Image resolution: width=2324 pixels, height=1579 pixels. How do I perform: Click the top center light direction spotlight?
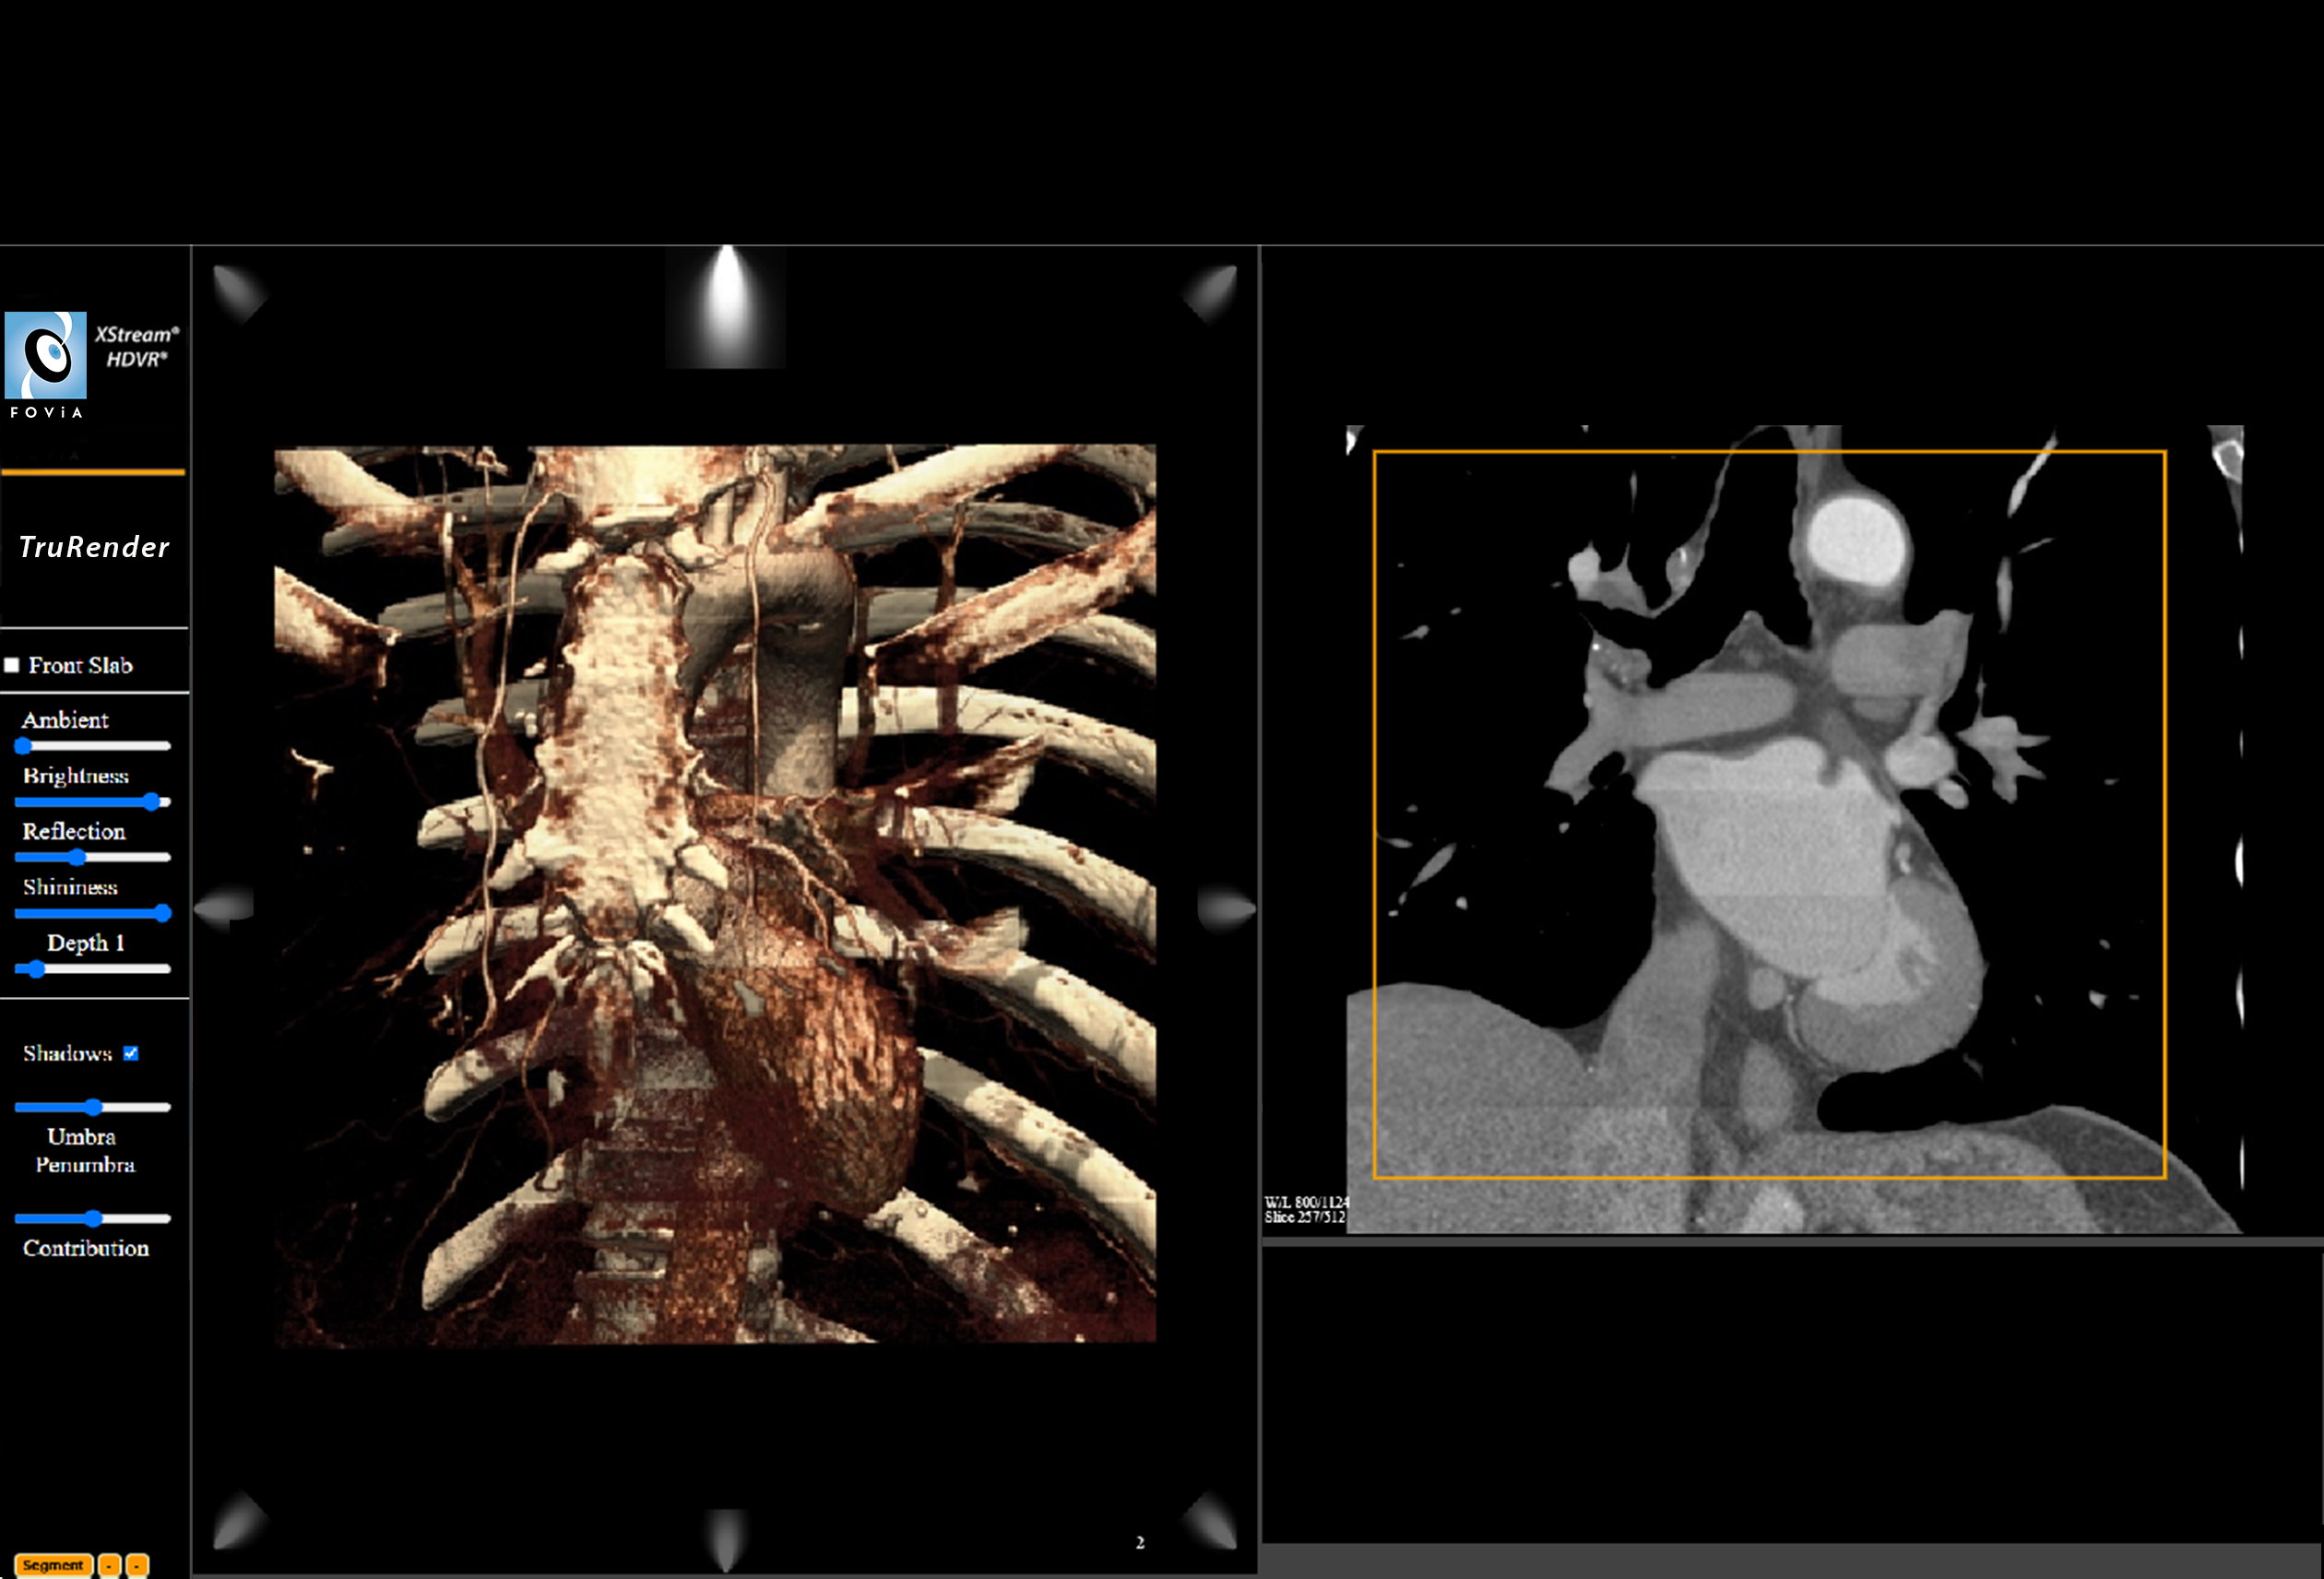726,307
